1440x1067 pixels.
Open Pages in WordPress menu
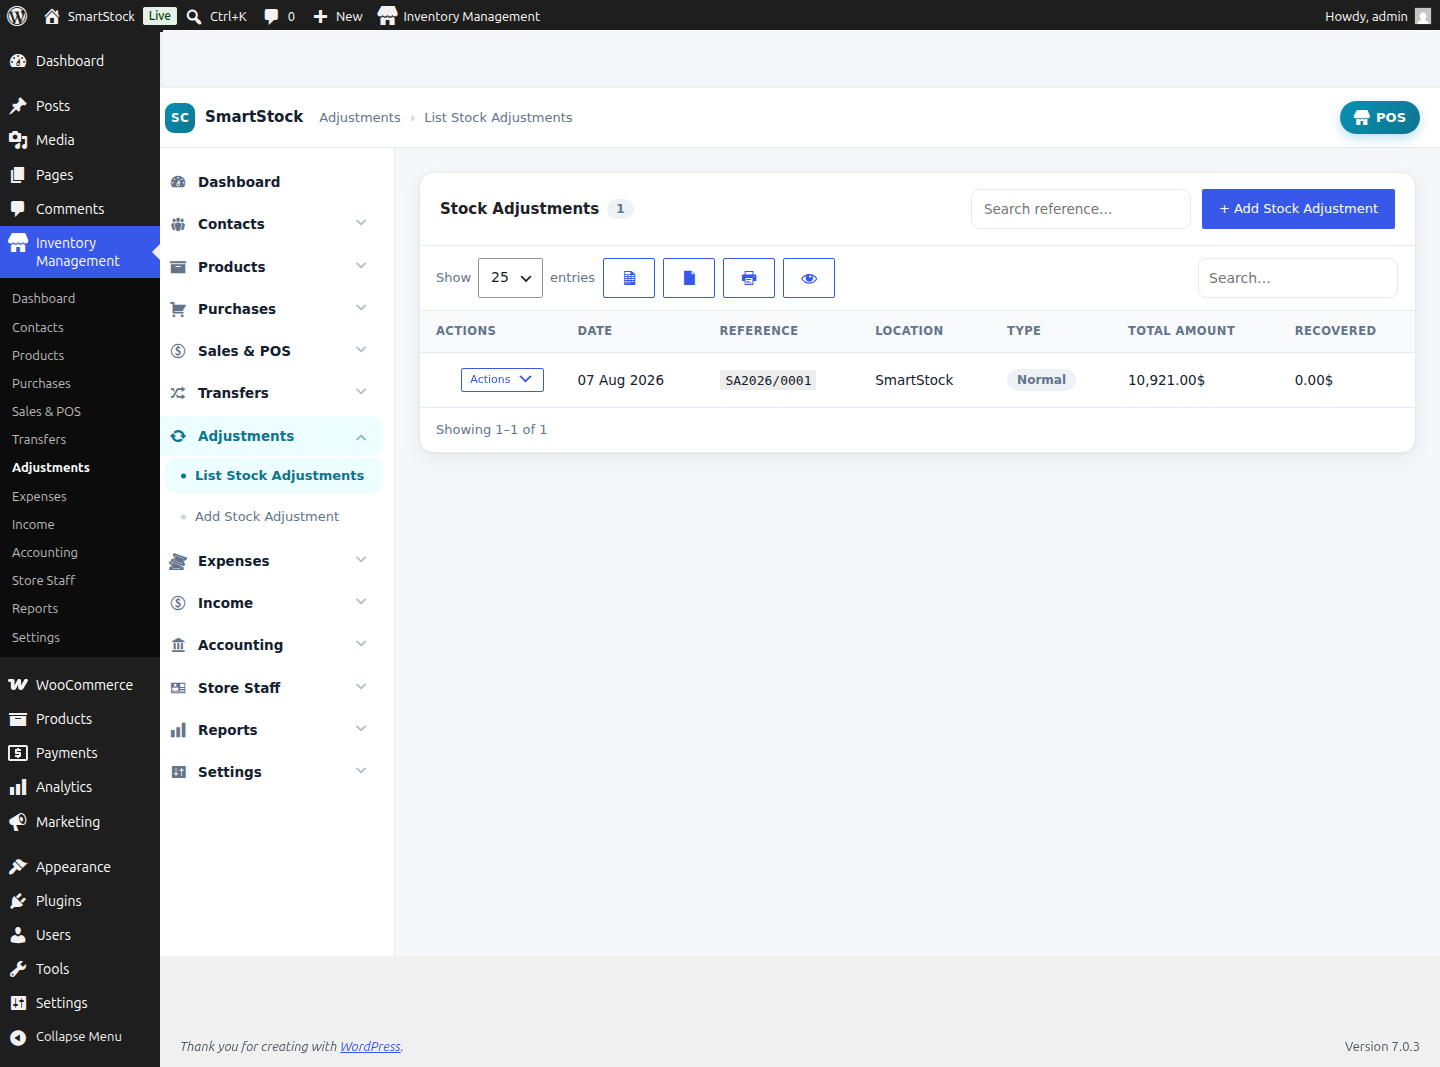click(x=80, y=175)
